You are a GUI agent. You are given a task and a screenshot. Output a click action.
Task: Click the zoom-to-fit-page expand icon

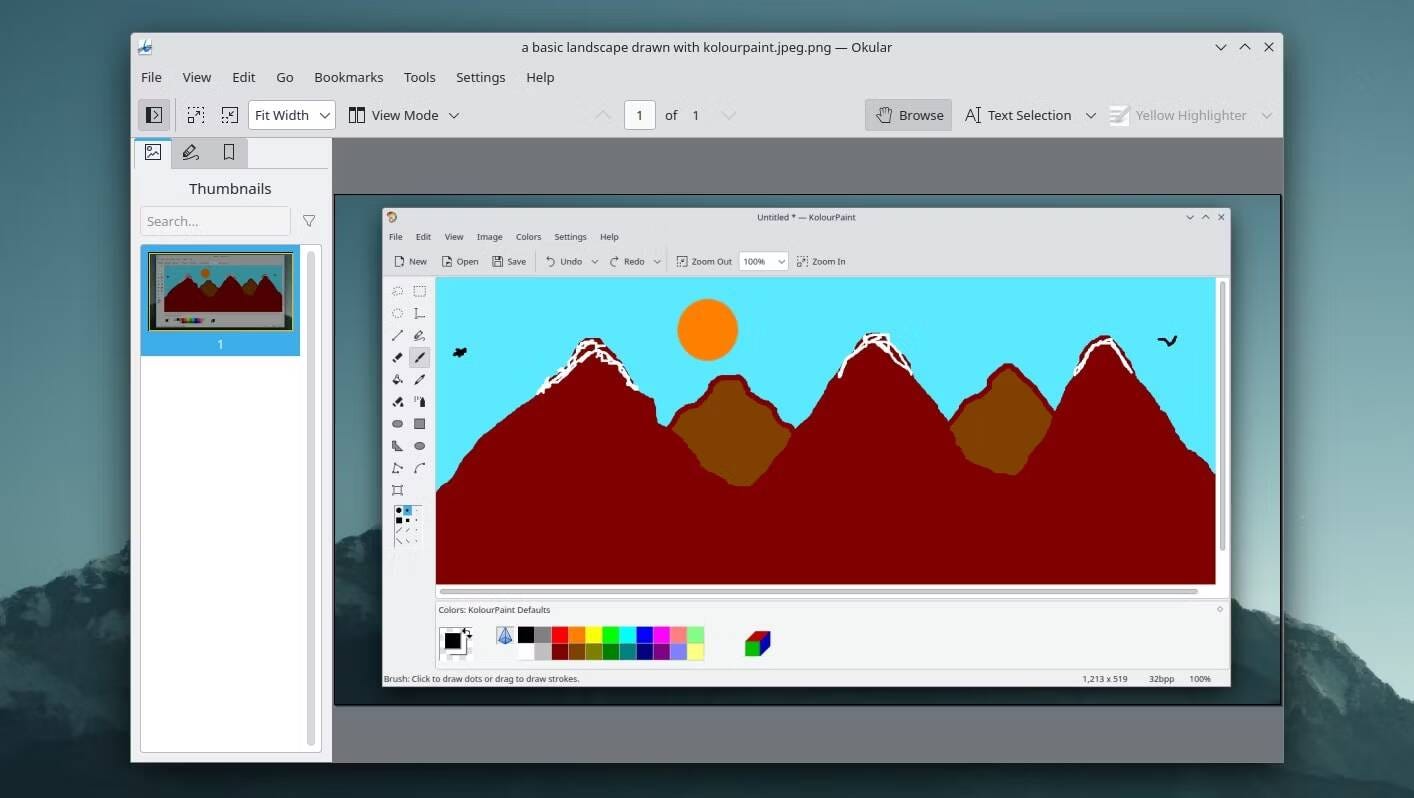[196, 115]
